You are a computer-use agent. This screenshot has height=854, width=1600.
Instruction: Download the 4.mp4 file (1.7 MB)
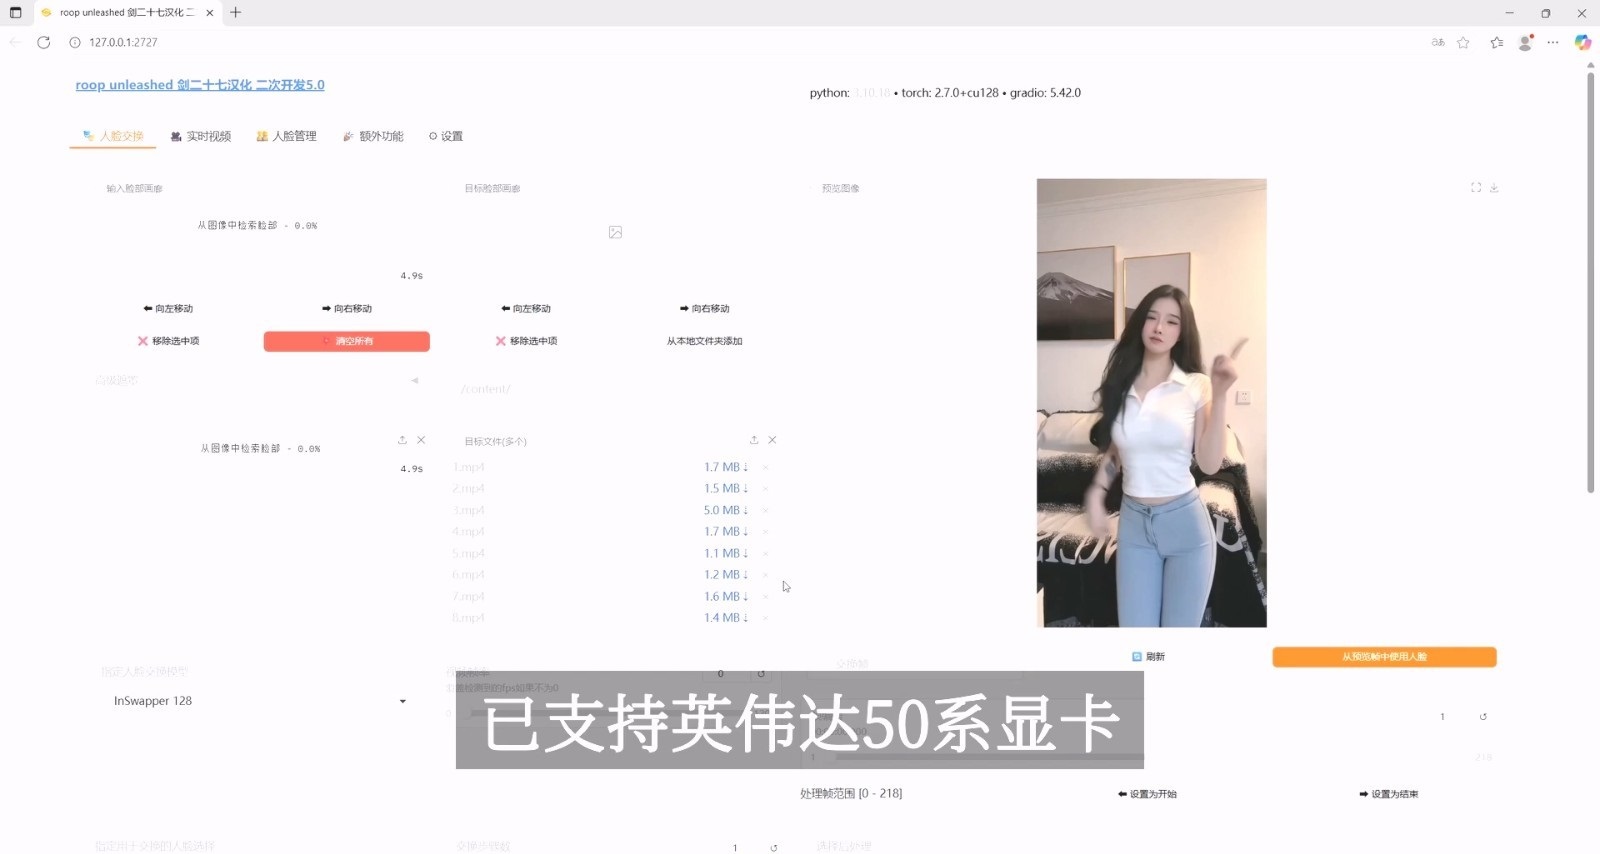pyautogui.click(x=726, y=531)
